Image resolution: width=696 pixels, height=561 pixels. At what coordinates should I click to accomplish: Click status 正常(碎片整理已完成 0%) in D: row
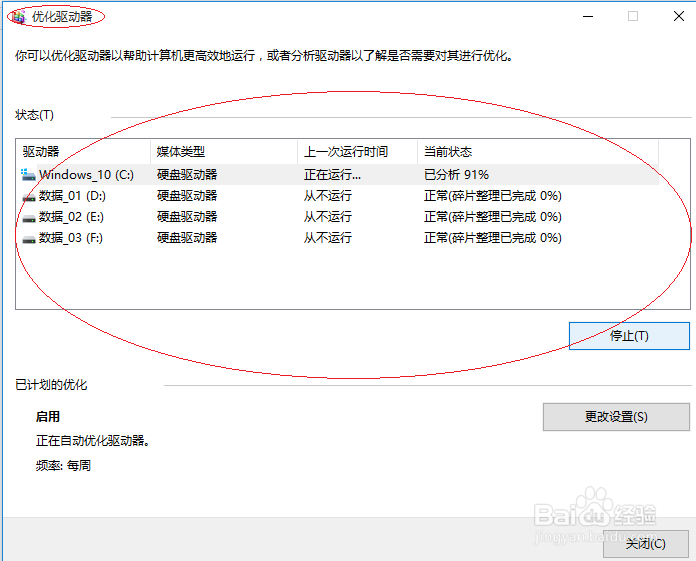[x=493, y=196]
